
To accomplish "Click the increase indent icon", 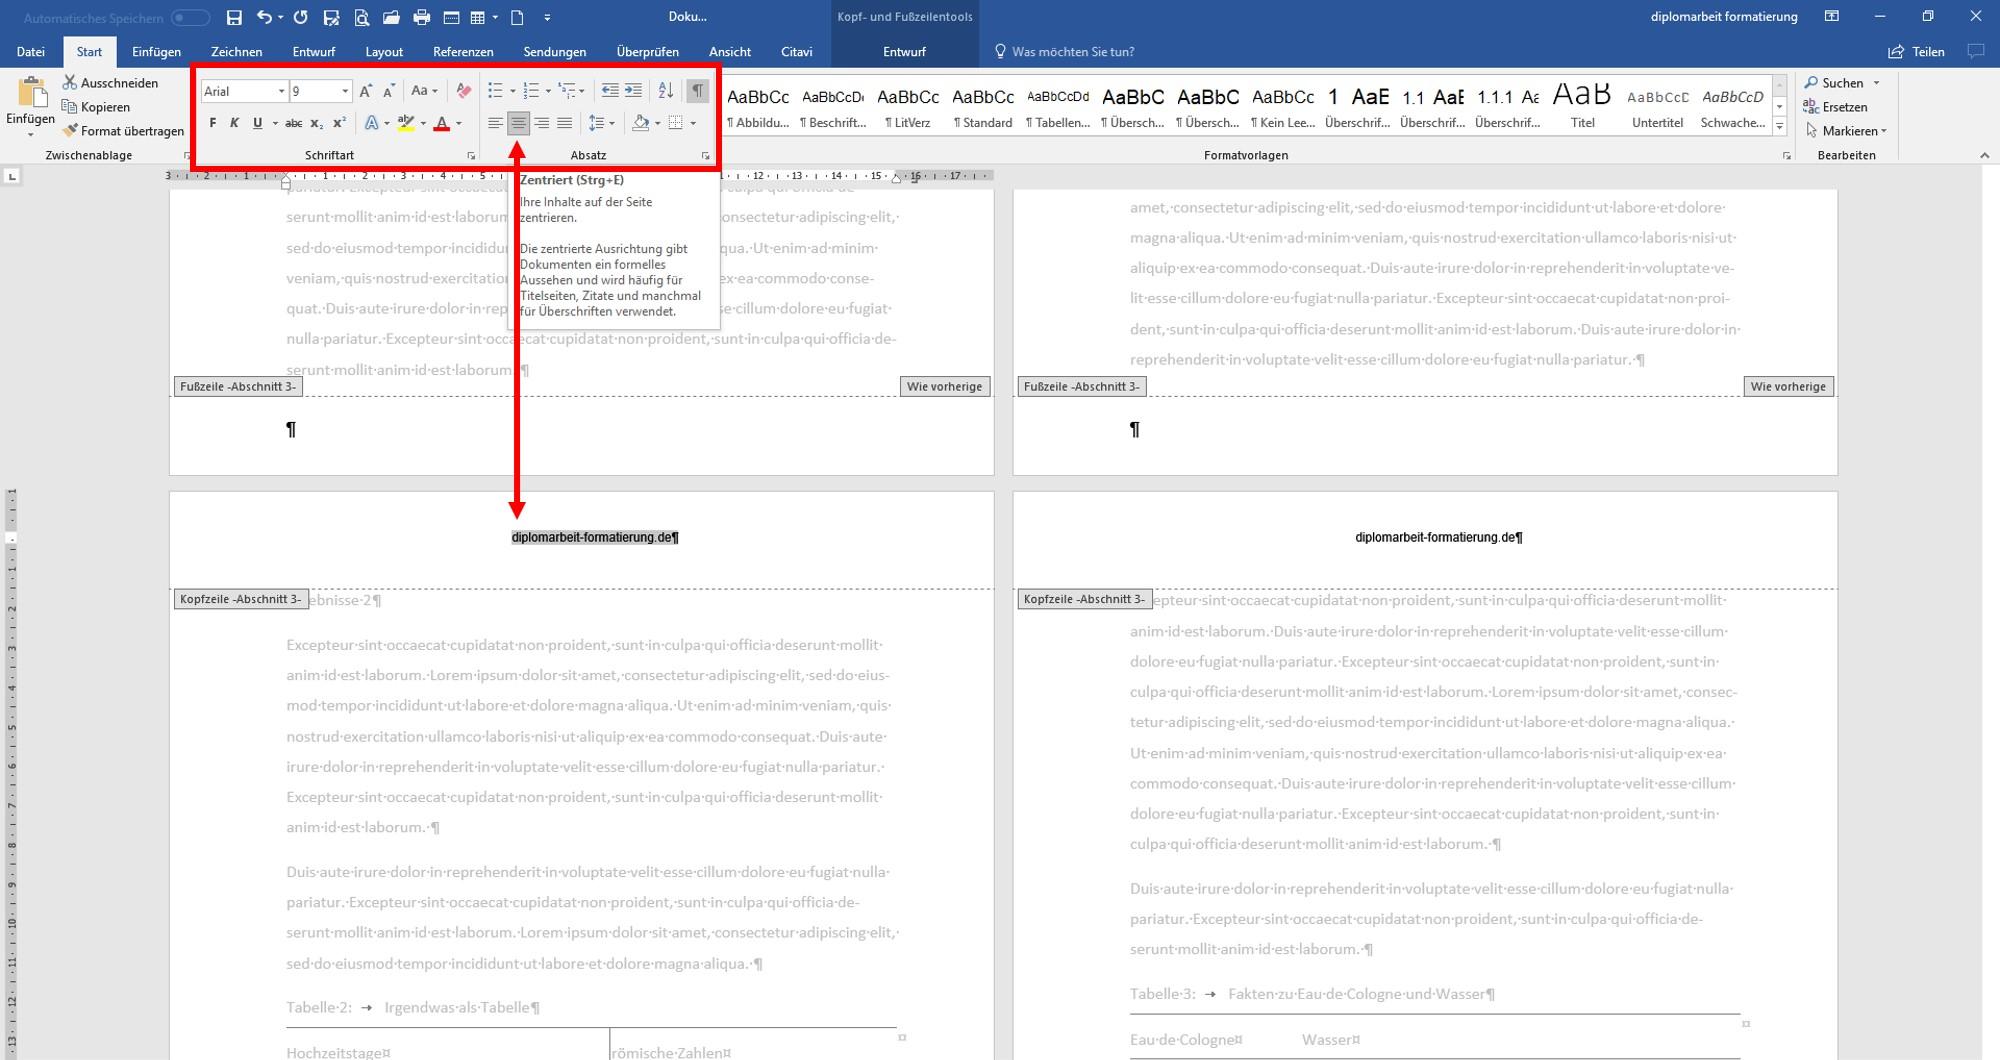I will [x=633, y=91].
